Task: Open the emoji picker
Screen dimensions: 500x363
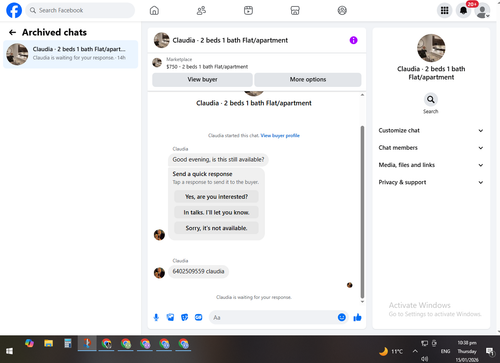Action: coord(341,317)
